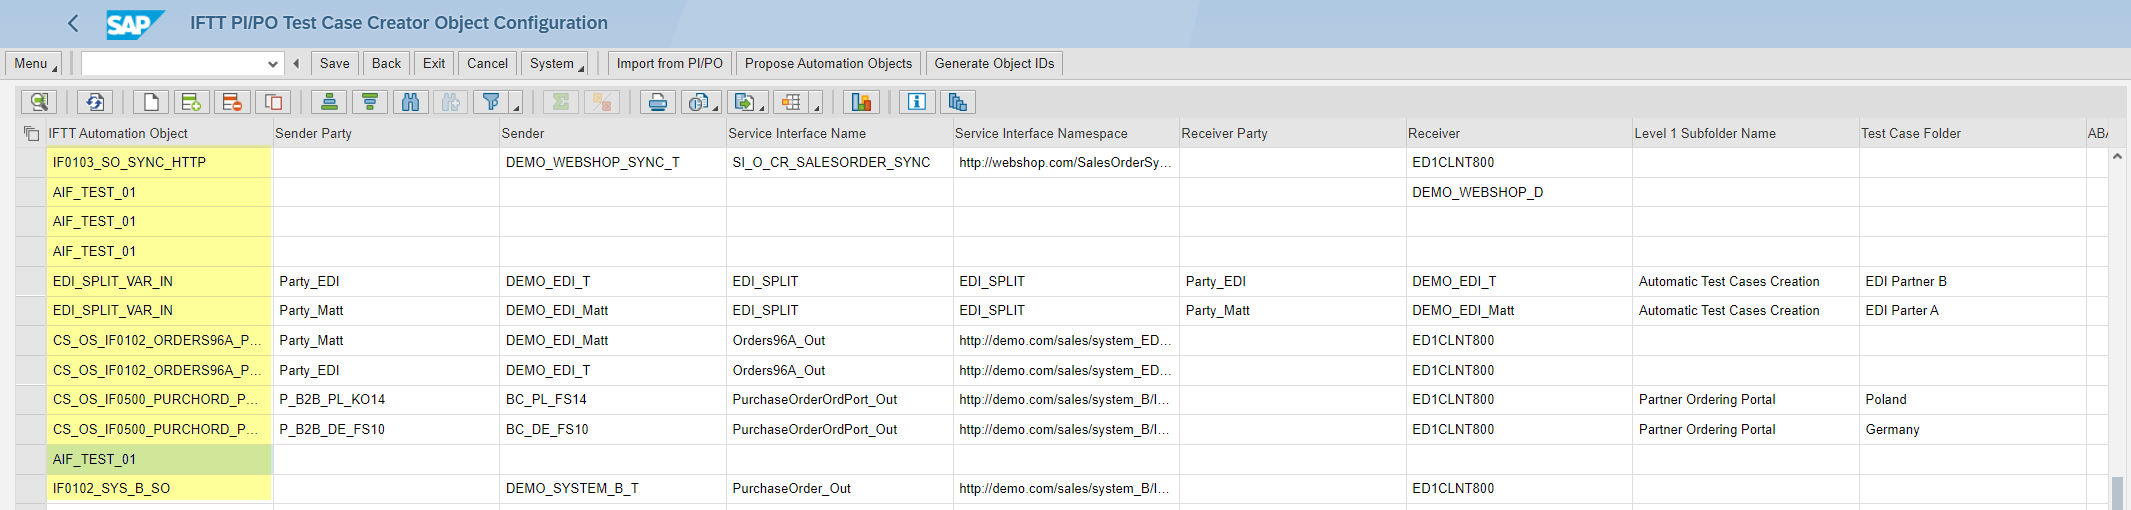
Task: Click the Delete Row icon with red minus
Action: click(x=232, y=102)
